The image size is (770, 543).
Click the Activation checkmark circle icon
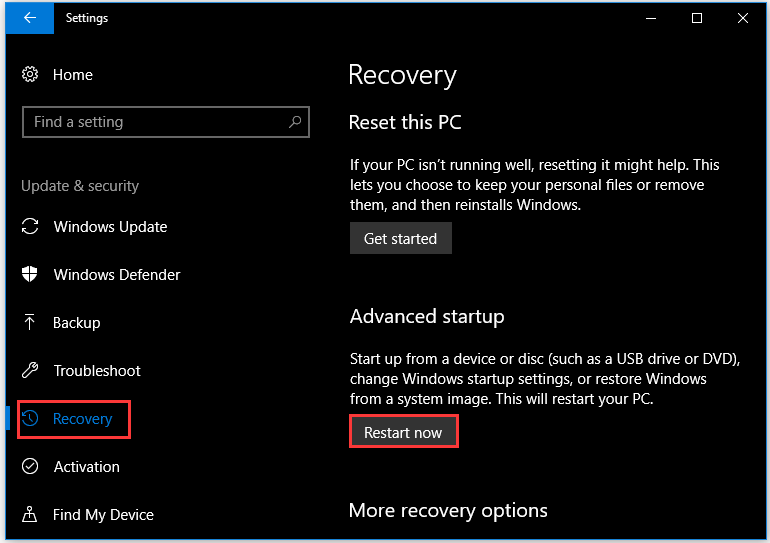tap(30, 466)
